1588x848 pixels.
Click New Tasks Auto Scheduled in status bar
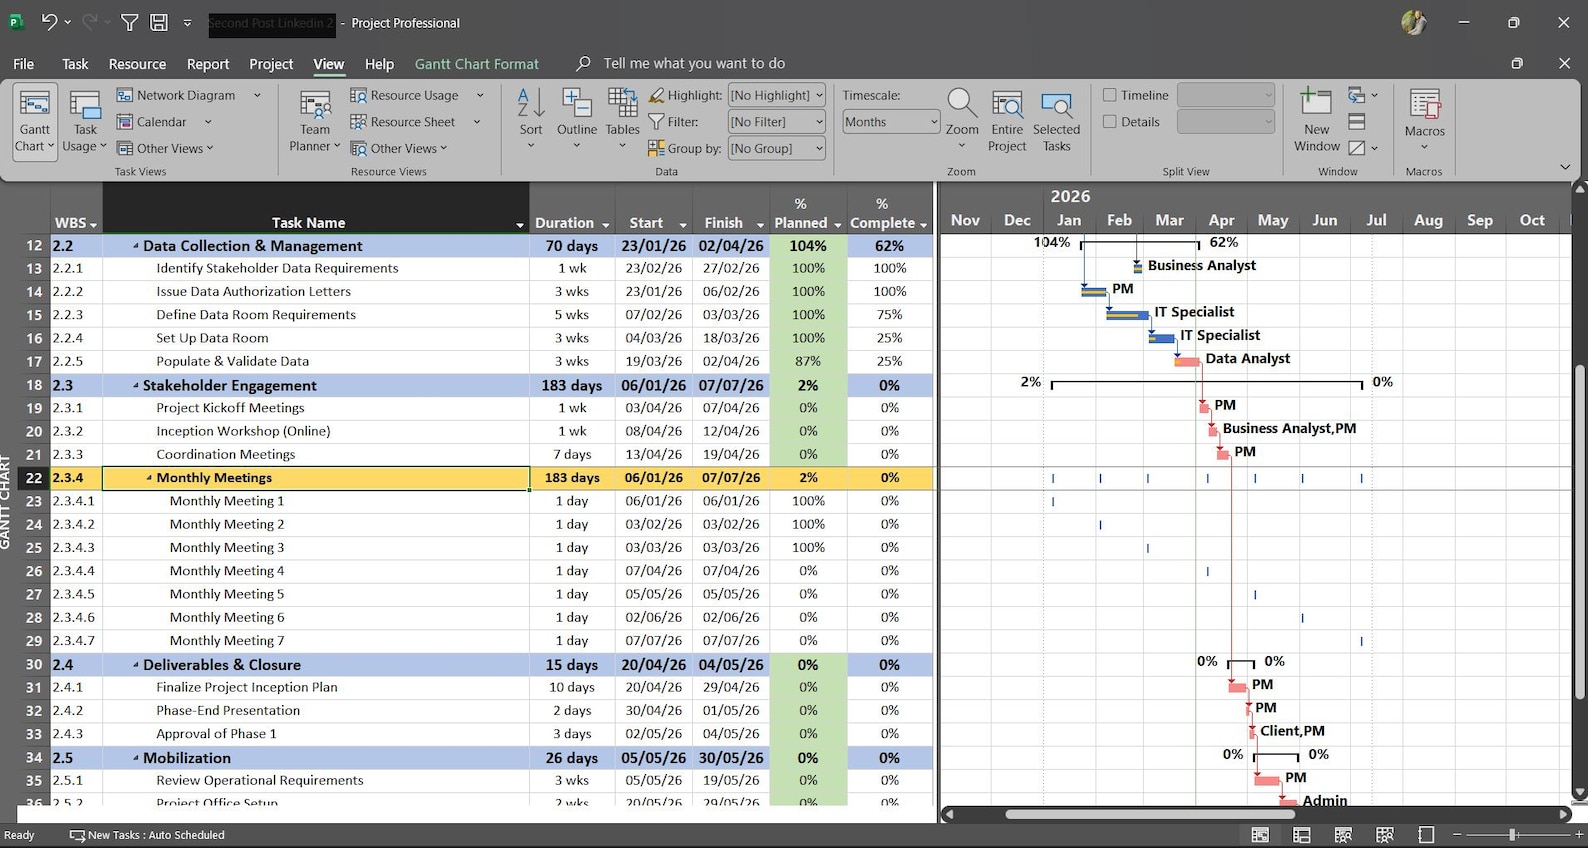147,835
